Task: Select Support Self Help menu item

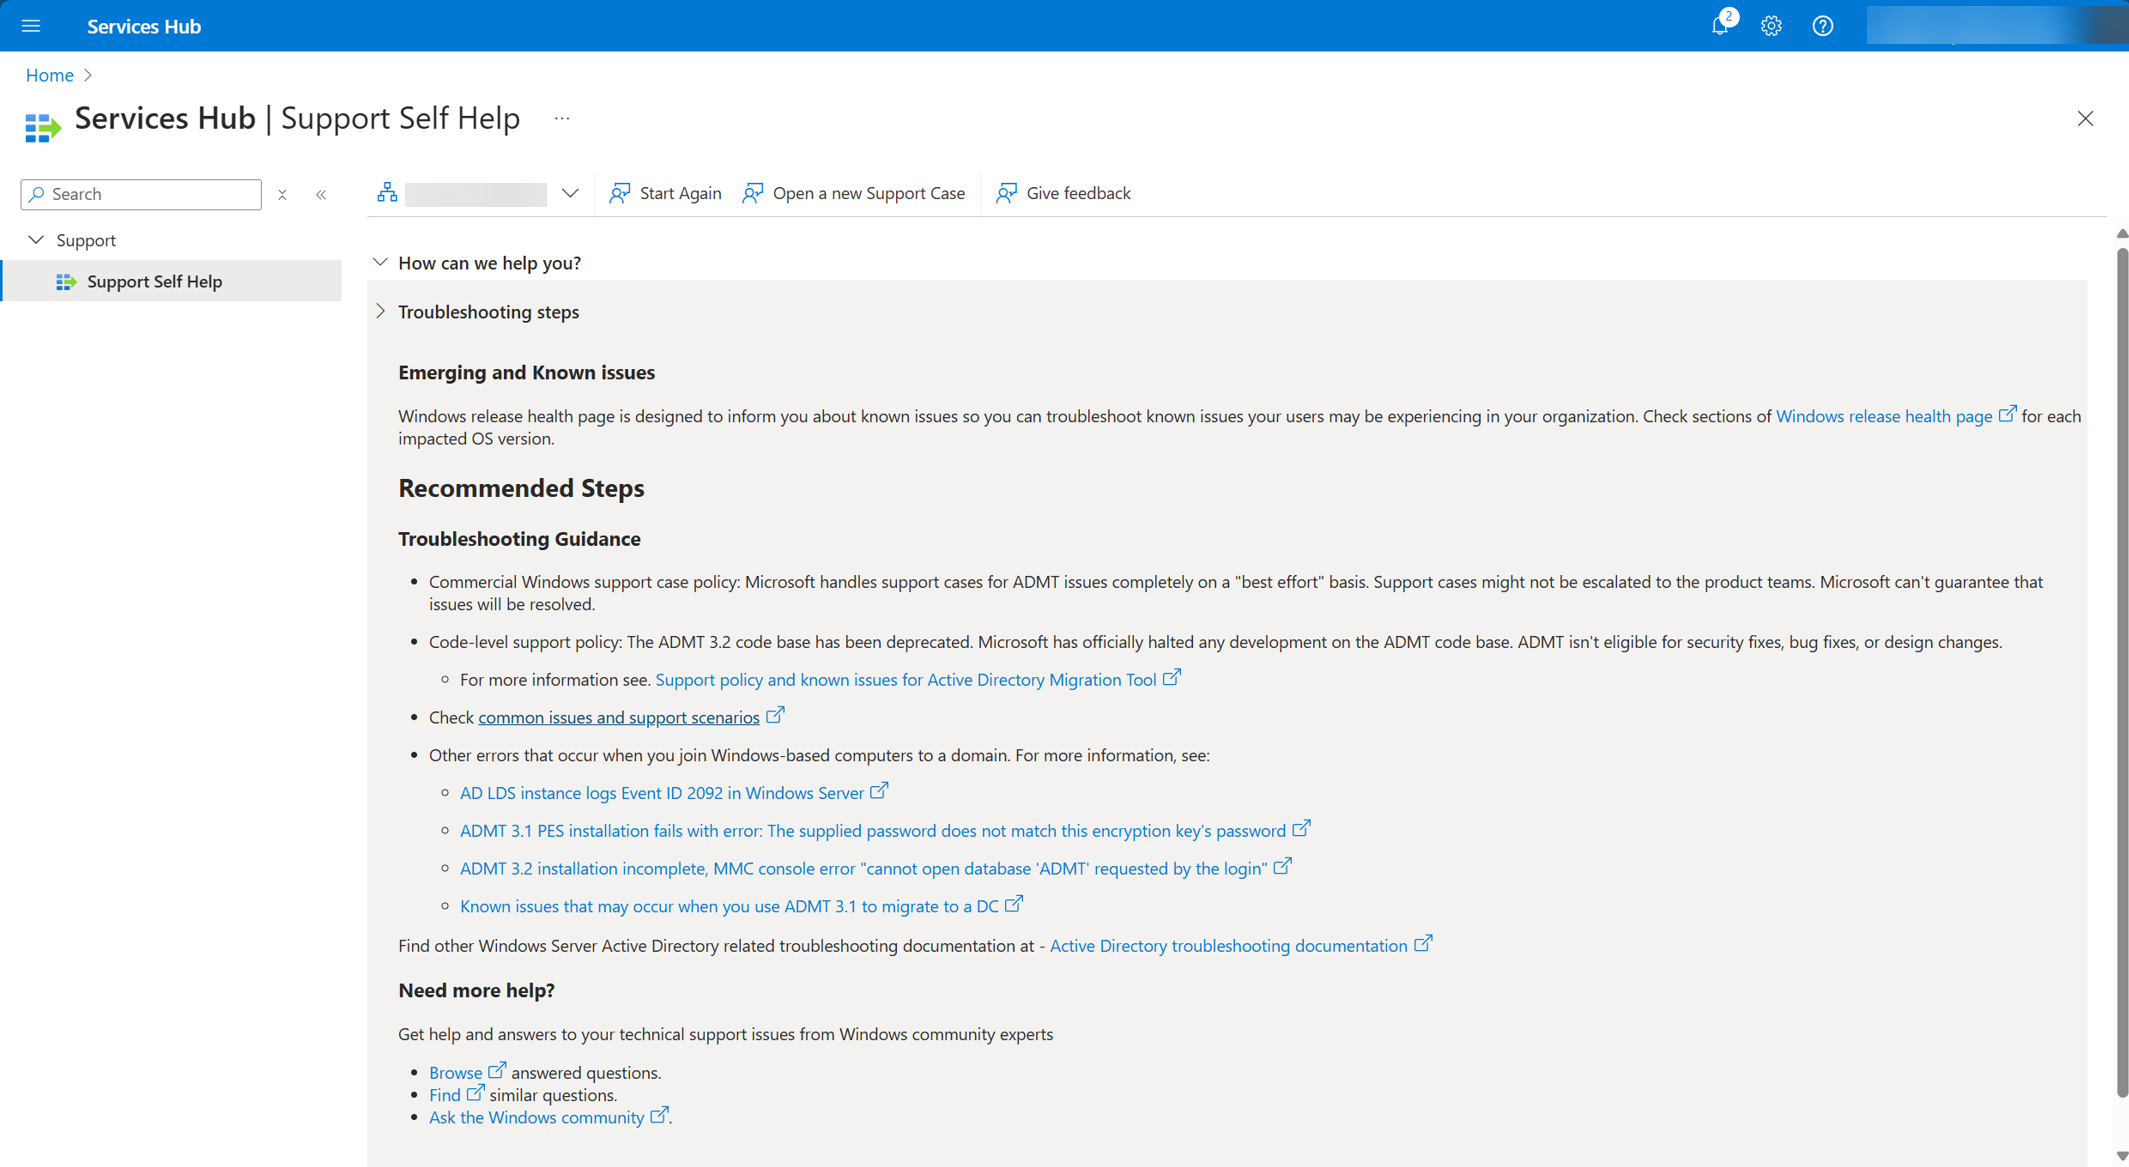Action: pyautogui.click(x=155, y=280)
